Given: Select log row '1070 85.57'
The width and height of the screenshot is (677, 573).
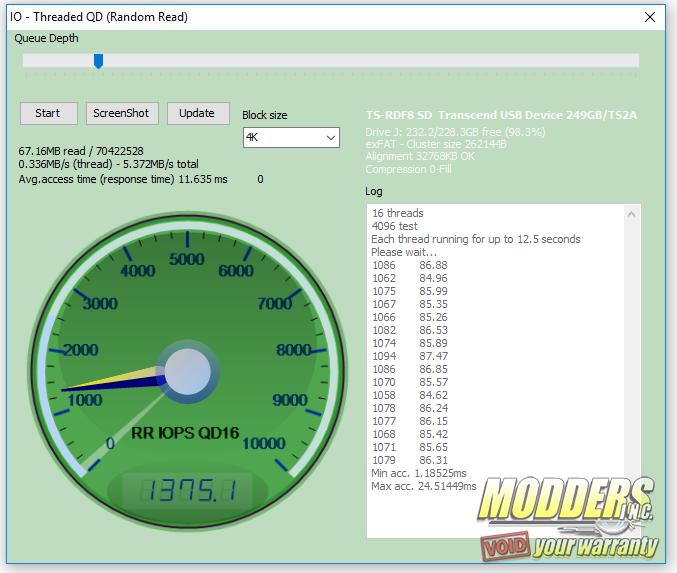Looking at the screenshot, I should (410, 382).
